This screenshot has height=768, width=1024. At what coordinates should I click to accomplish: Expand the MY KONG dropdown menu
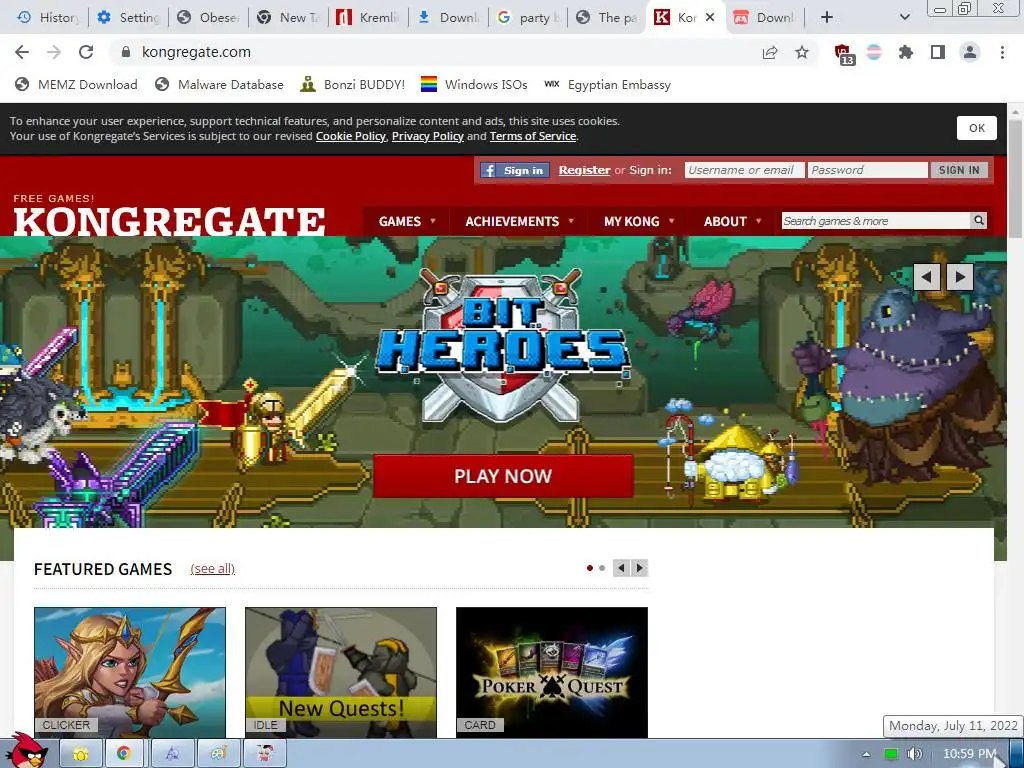(639, 221)
